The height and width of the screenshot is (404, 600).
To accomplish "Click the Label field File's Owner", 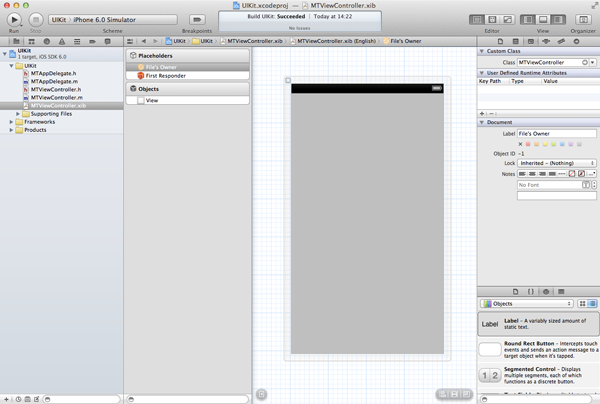I will click(557, 134).
